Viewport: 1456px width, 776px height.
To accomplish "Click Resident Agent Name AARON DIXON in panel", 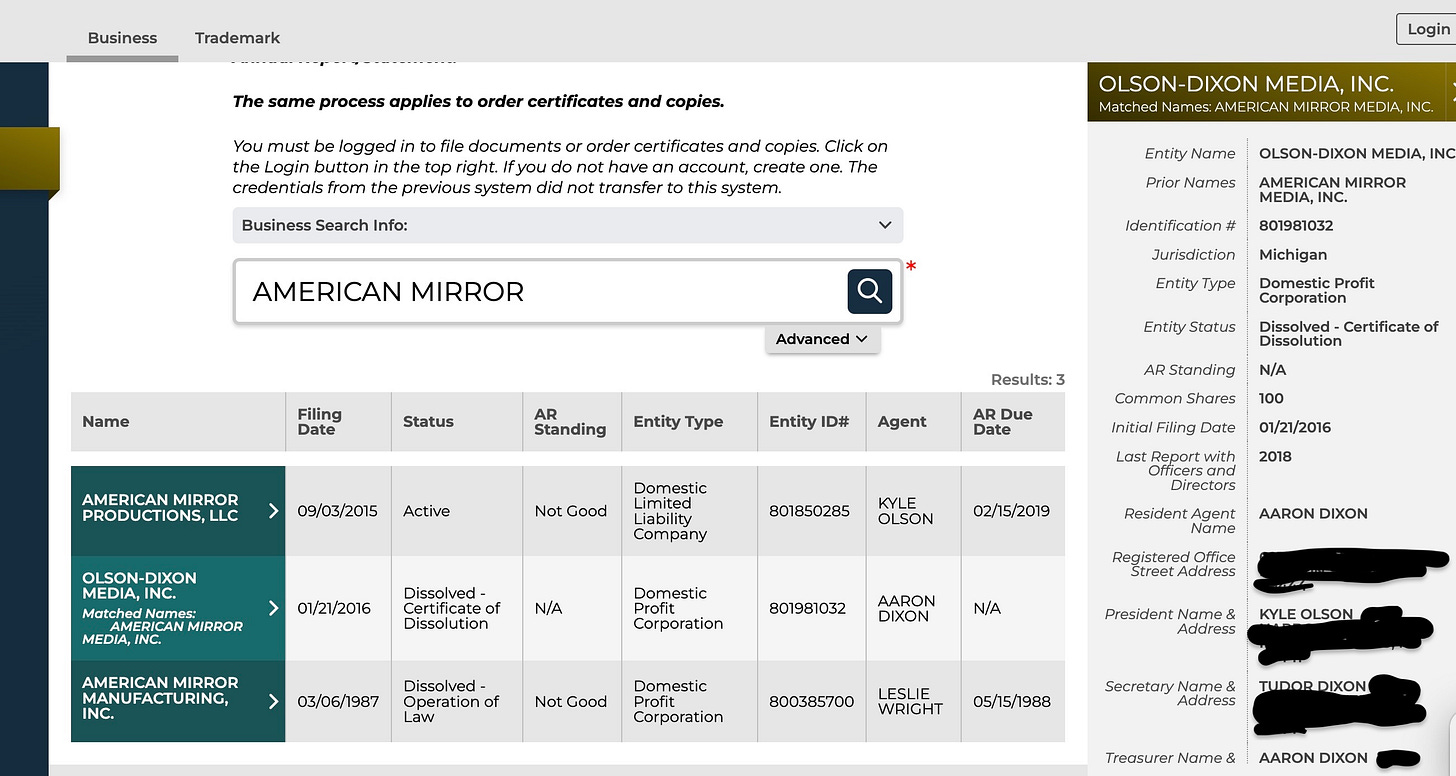I will (1313, 514).
